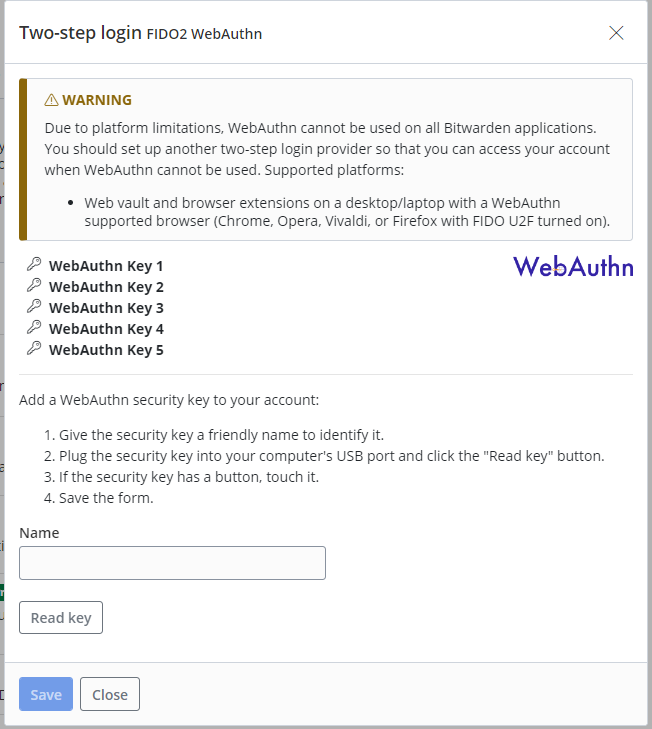Click the Close button in the footer
This screenshot has width=652, height=729.
[110, 694]
